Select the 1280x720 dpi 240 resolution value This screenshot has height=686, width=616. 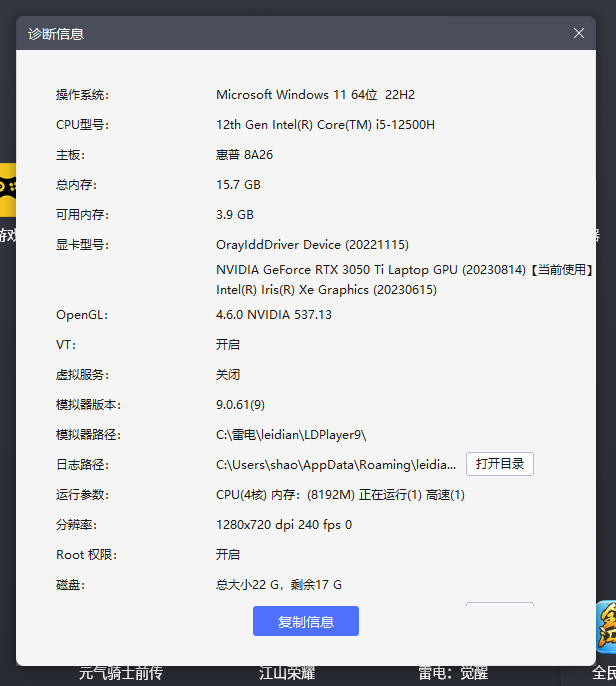(x=284, y=525)
